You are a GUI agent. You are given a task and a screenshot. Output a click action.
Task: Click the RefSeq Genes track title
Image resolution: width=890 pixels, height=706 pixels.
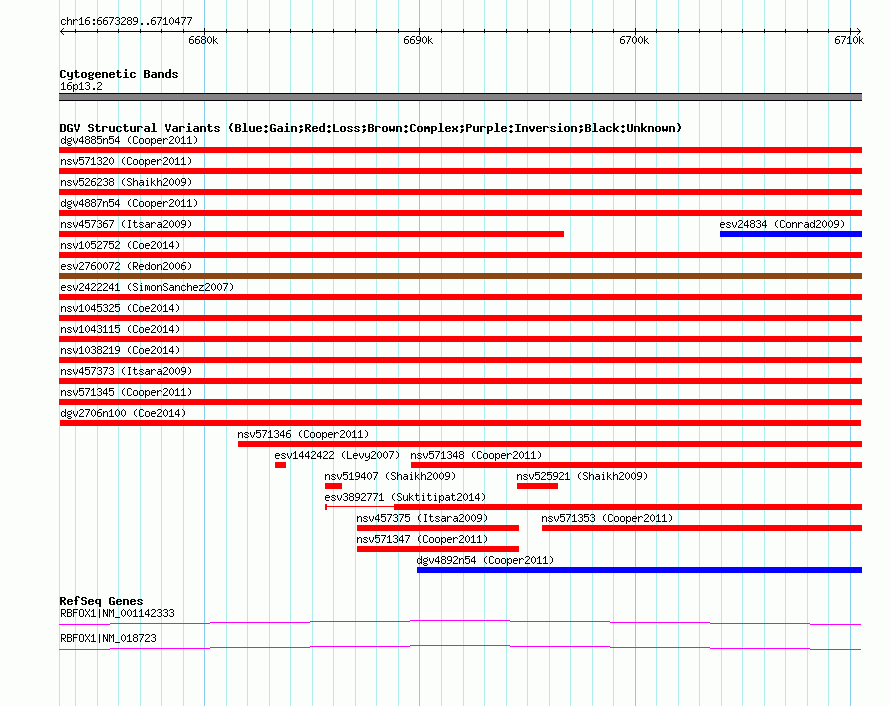point(101,601)
